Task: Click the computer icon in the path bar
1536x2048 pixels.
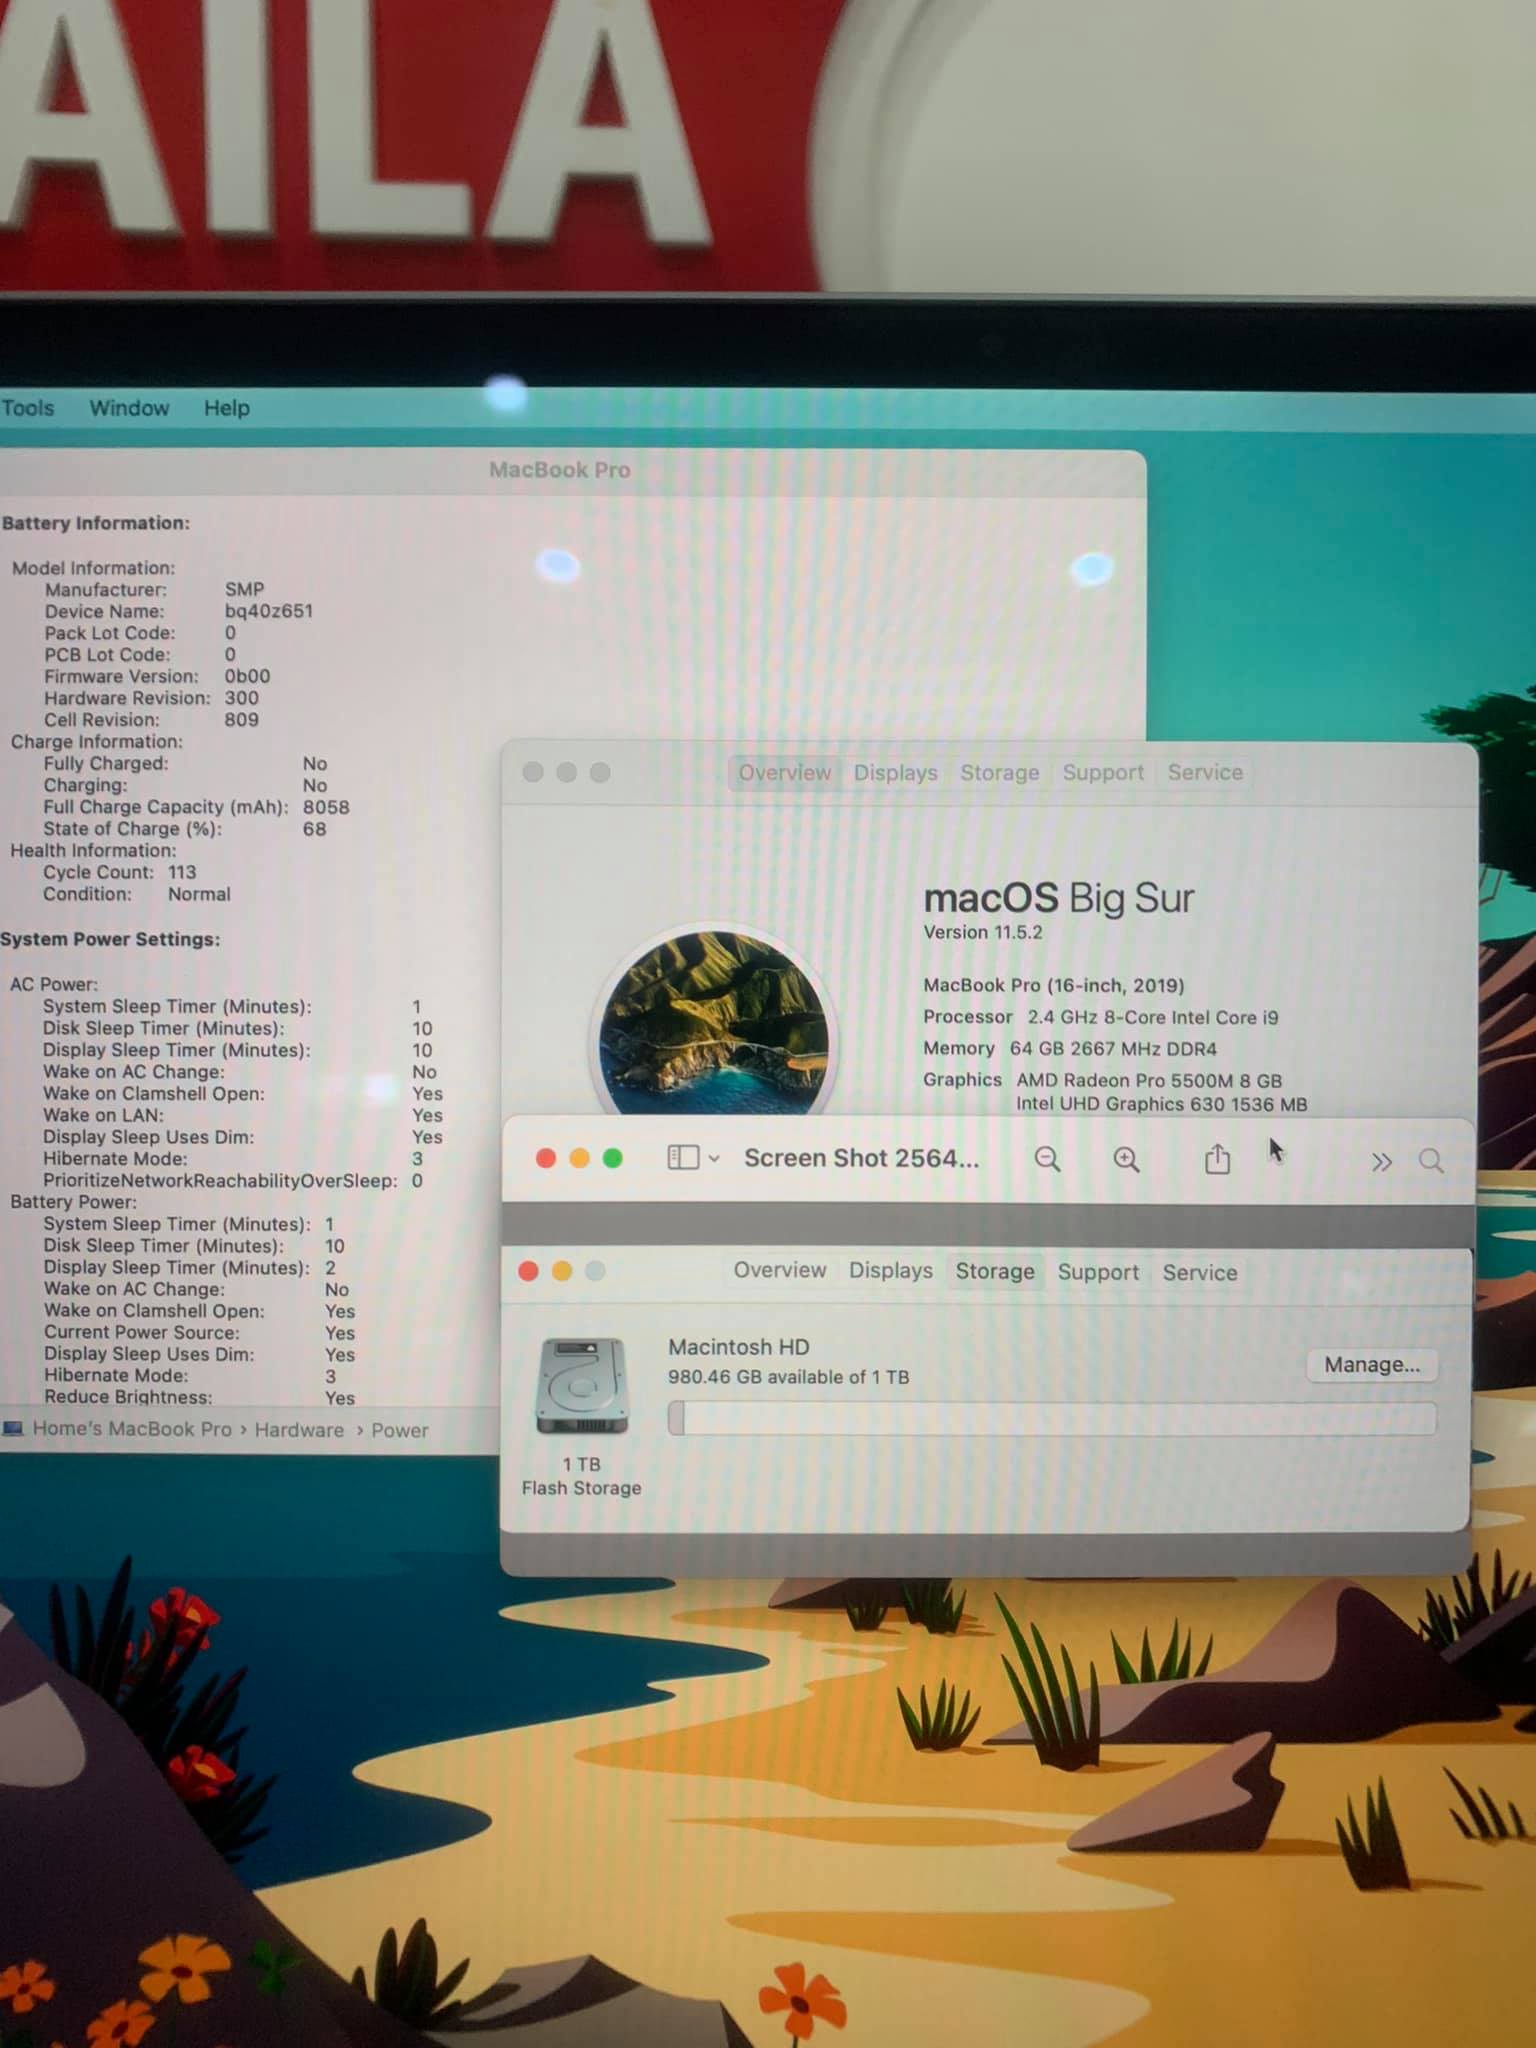Action: [x=13, y=1429]
